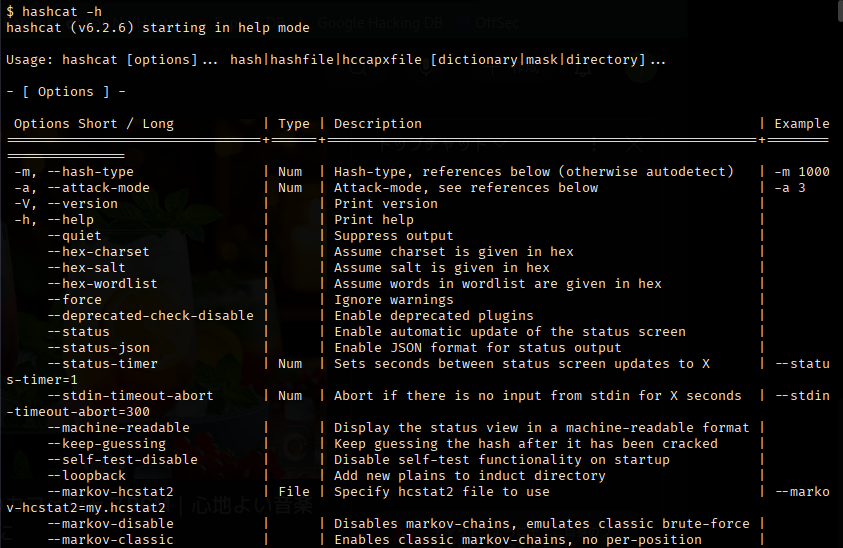Click the "--deprecated-check-disable" option
The width and height of the screenshot is (843, 548).
tap(150, 316)
